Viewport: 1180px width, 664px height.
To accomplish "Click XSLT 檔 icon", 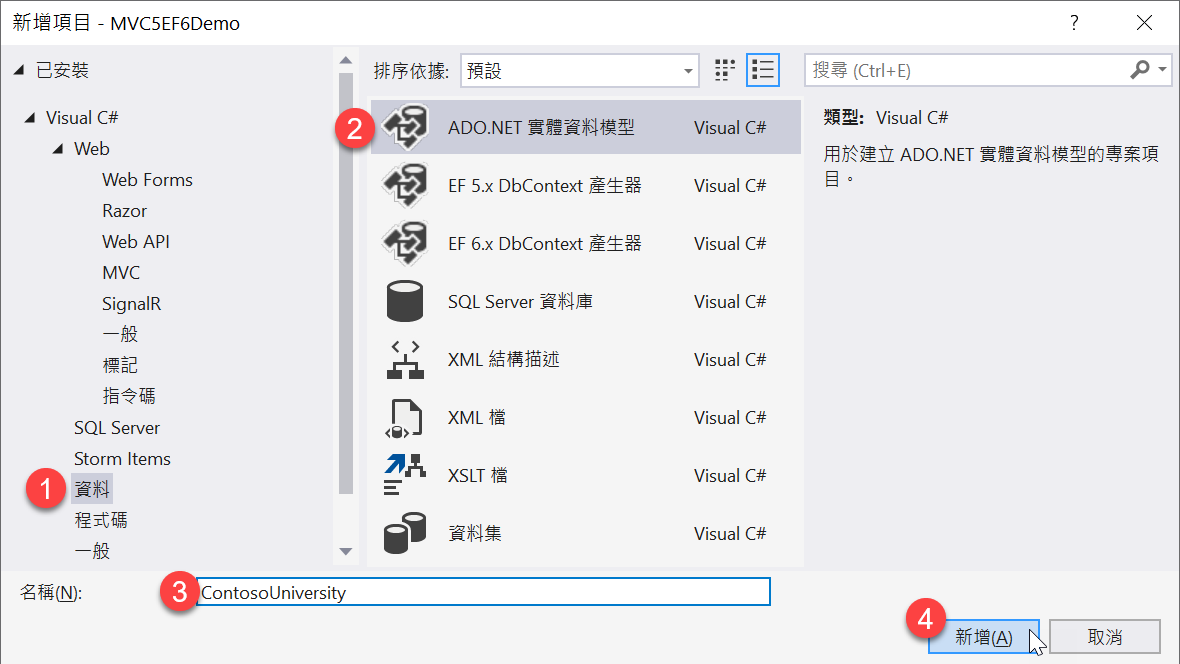I will pos(404,475).
